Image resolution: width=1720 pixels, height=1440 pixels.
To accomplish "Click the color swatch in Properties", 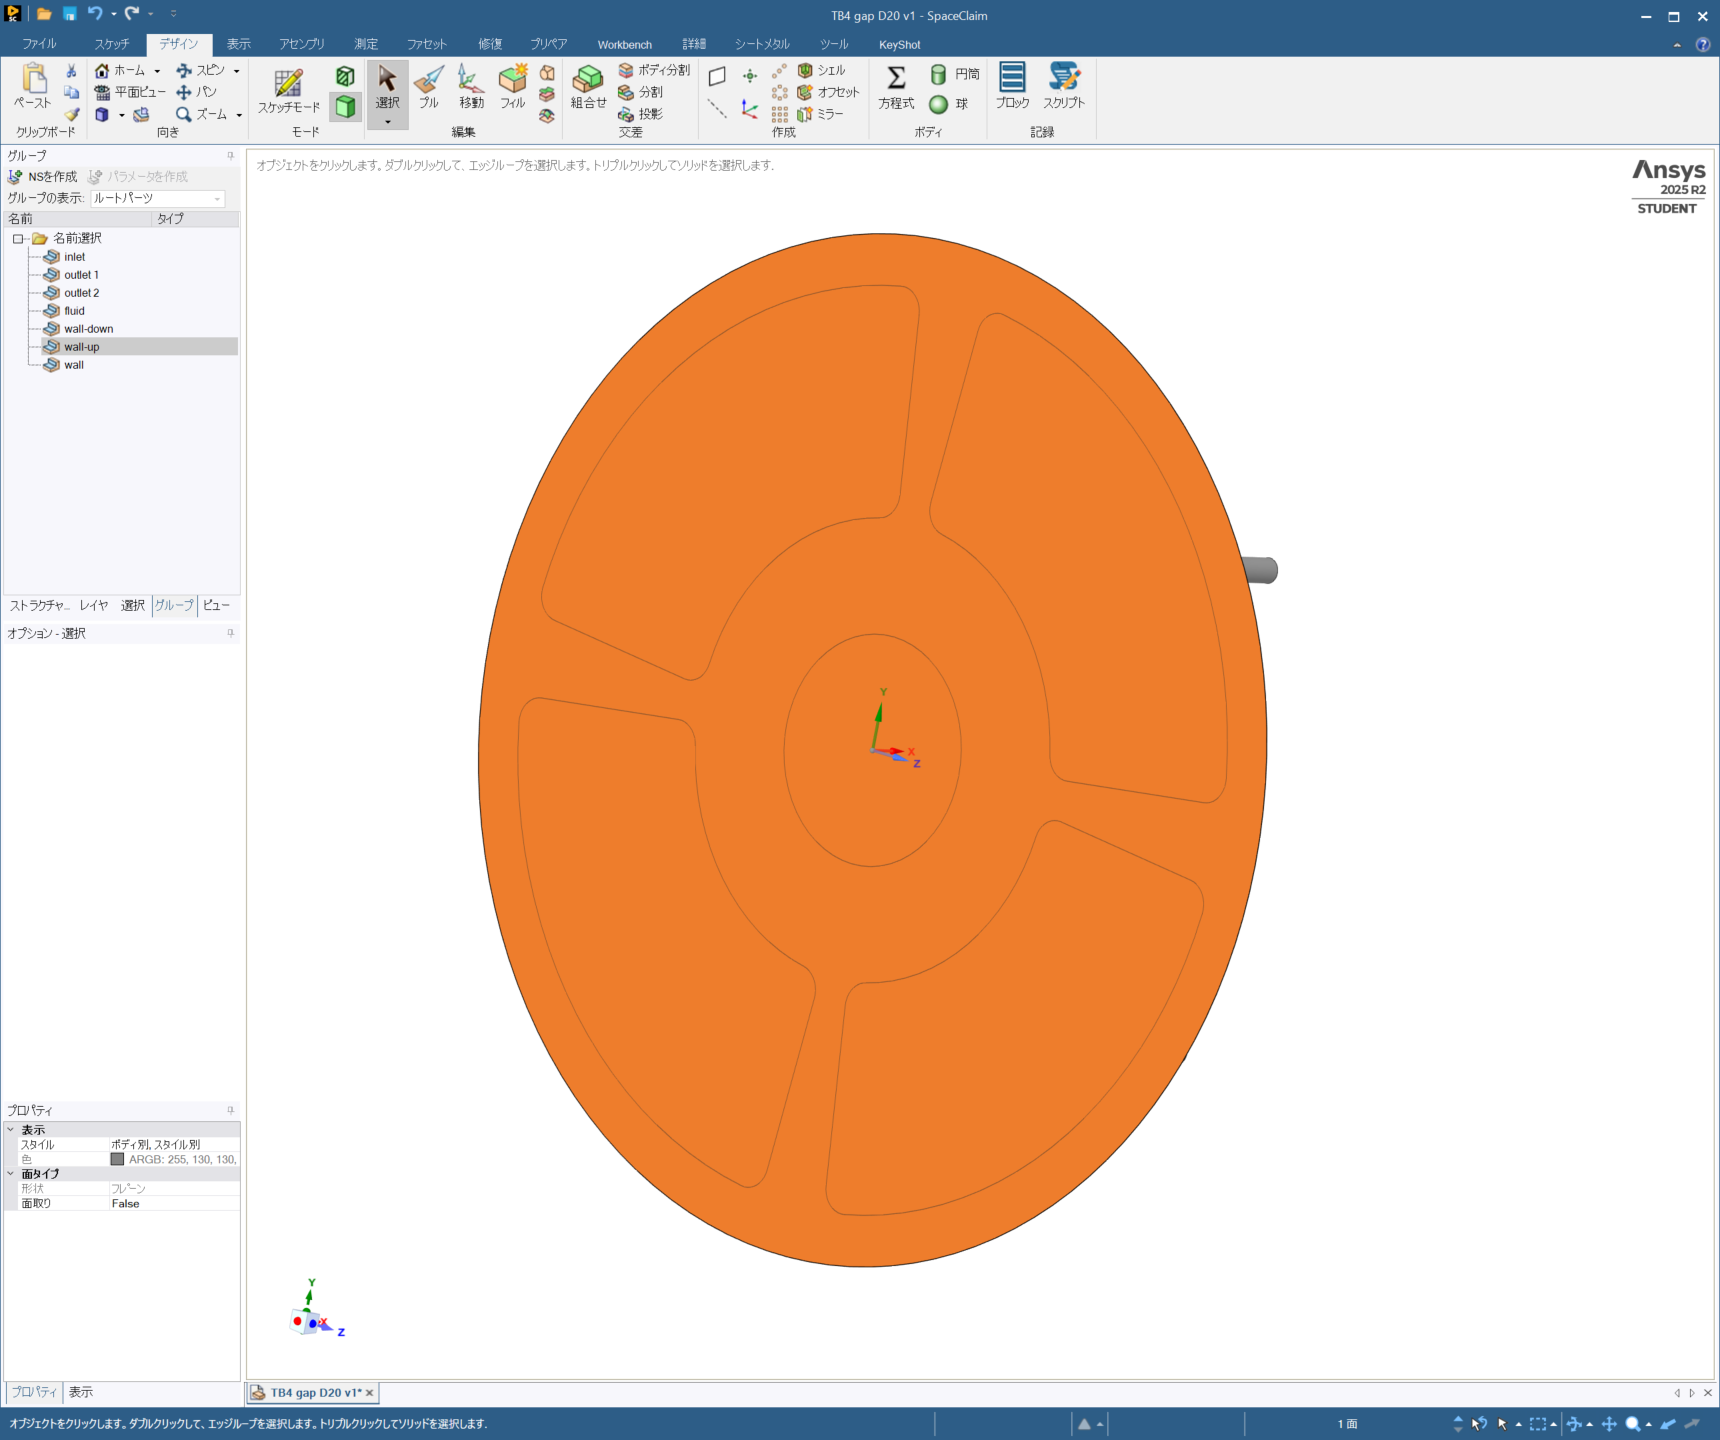I will click(x=117, y=1159).
